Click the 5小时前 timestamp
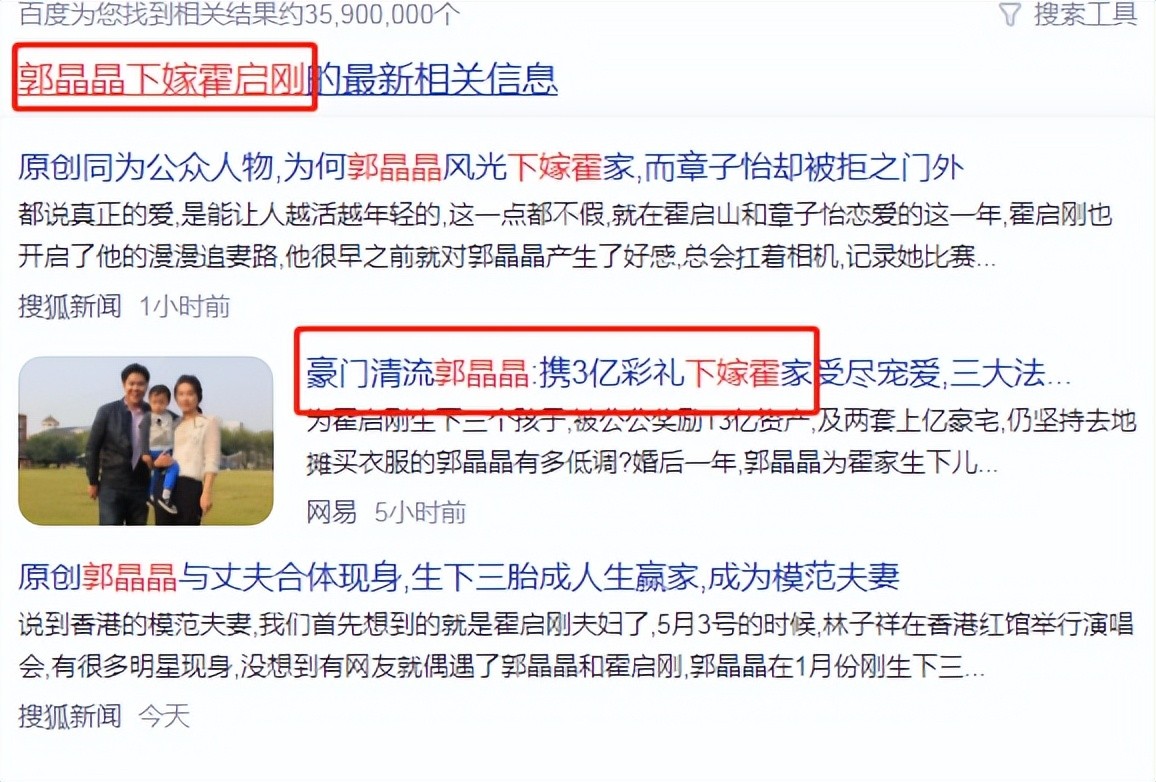This screenshot has width=1156, height=782. (420, 512)
